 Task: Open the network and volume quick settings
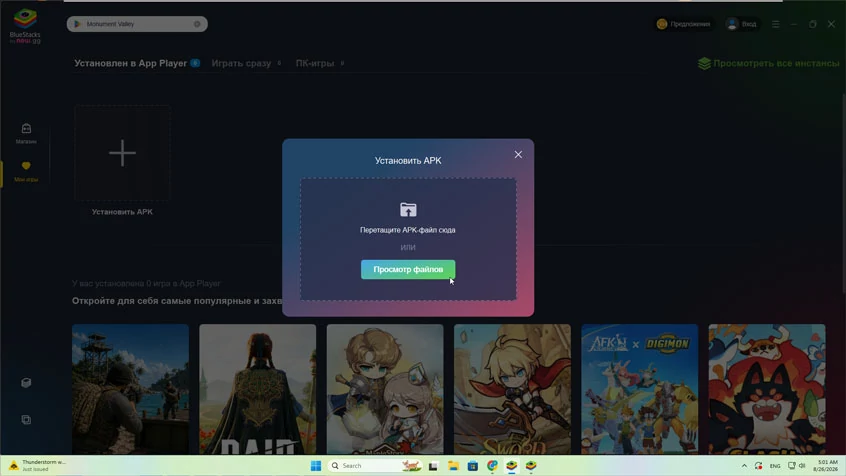click(x=796, y=466)
